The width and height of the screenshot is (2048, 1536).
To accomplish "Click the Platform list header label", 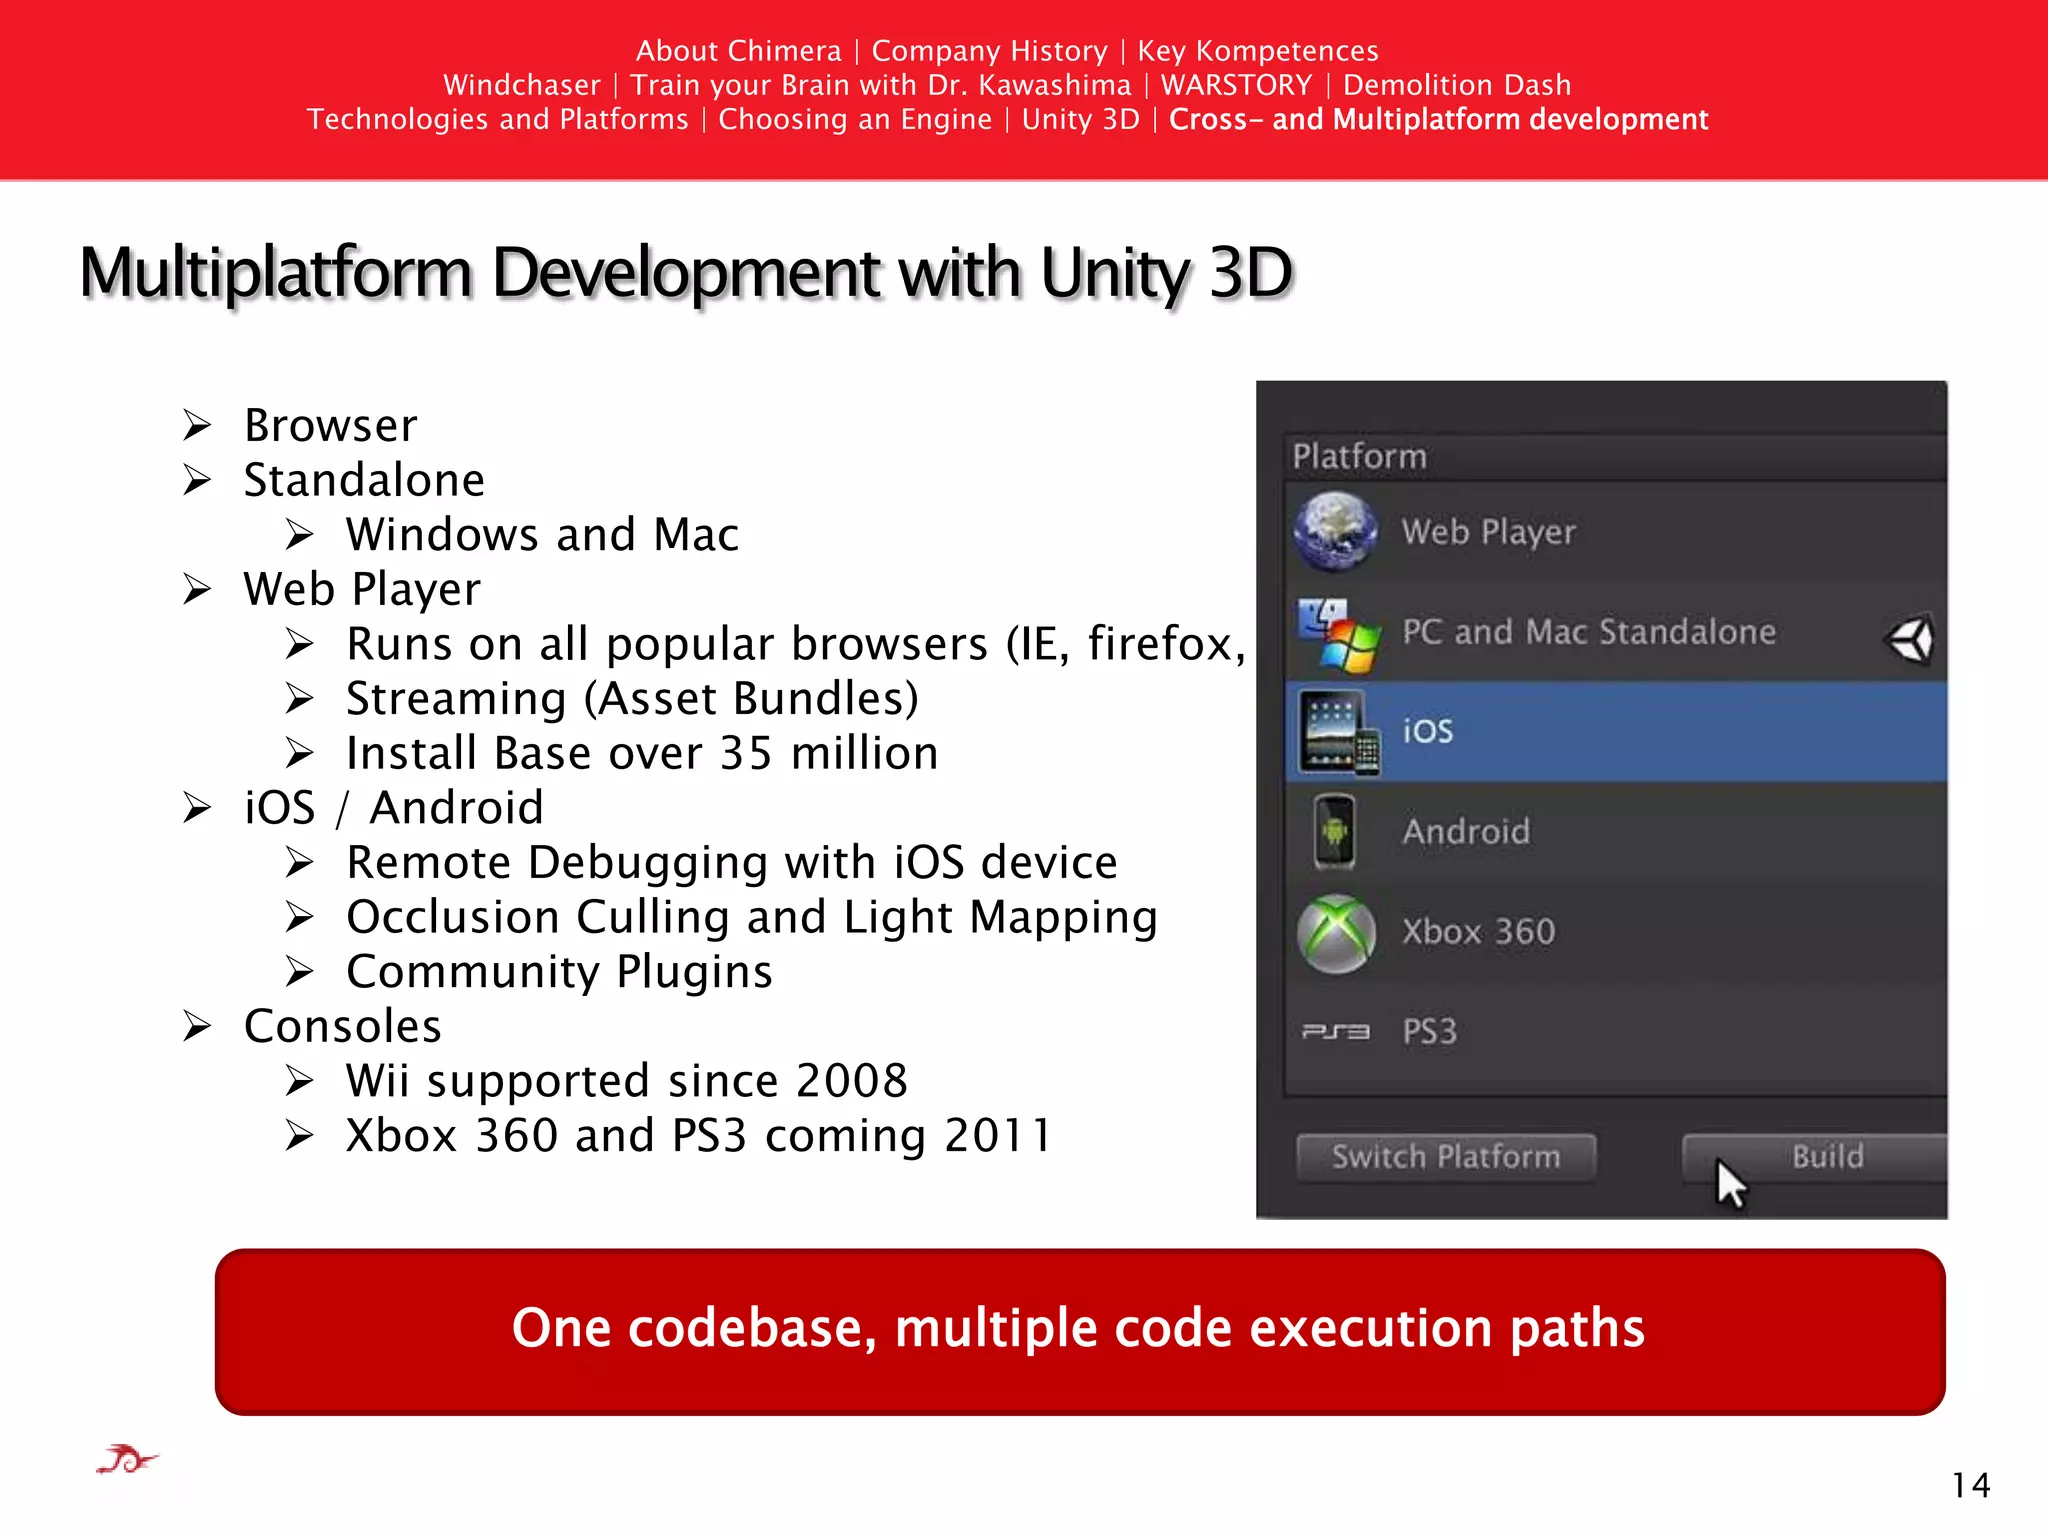I will pyautogui.click(x=1359, y=456).
